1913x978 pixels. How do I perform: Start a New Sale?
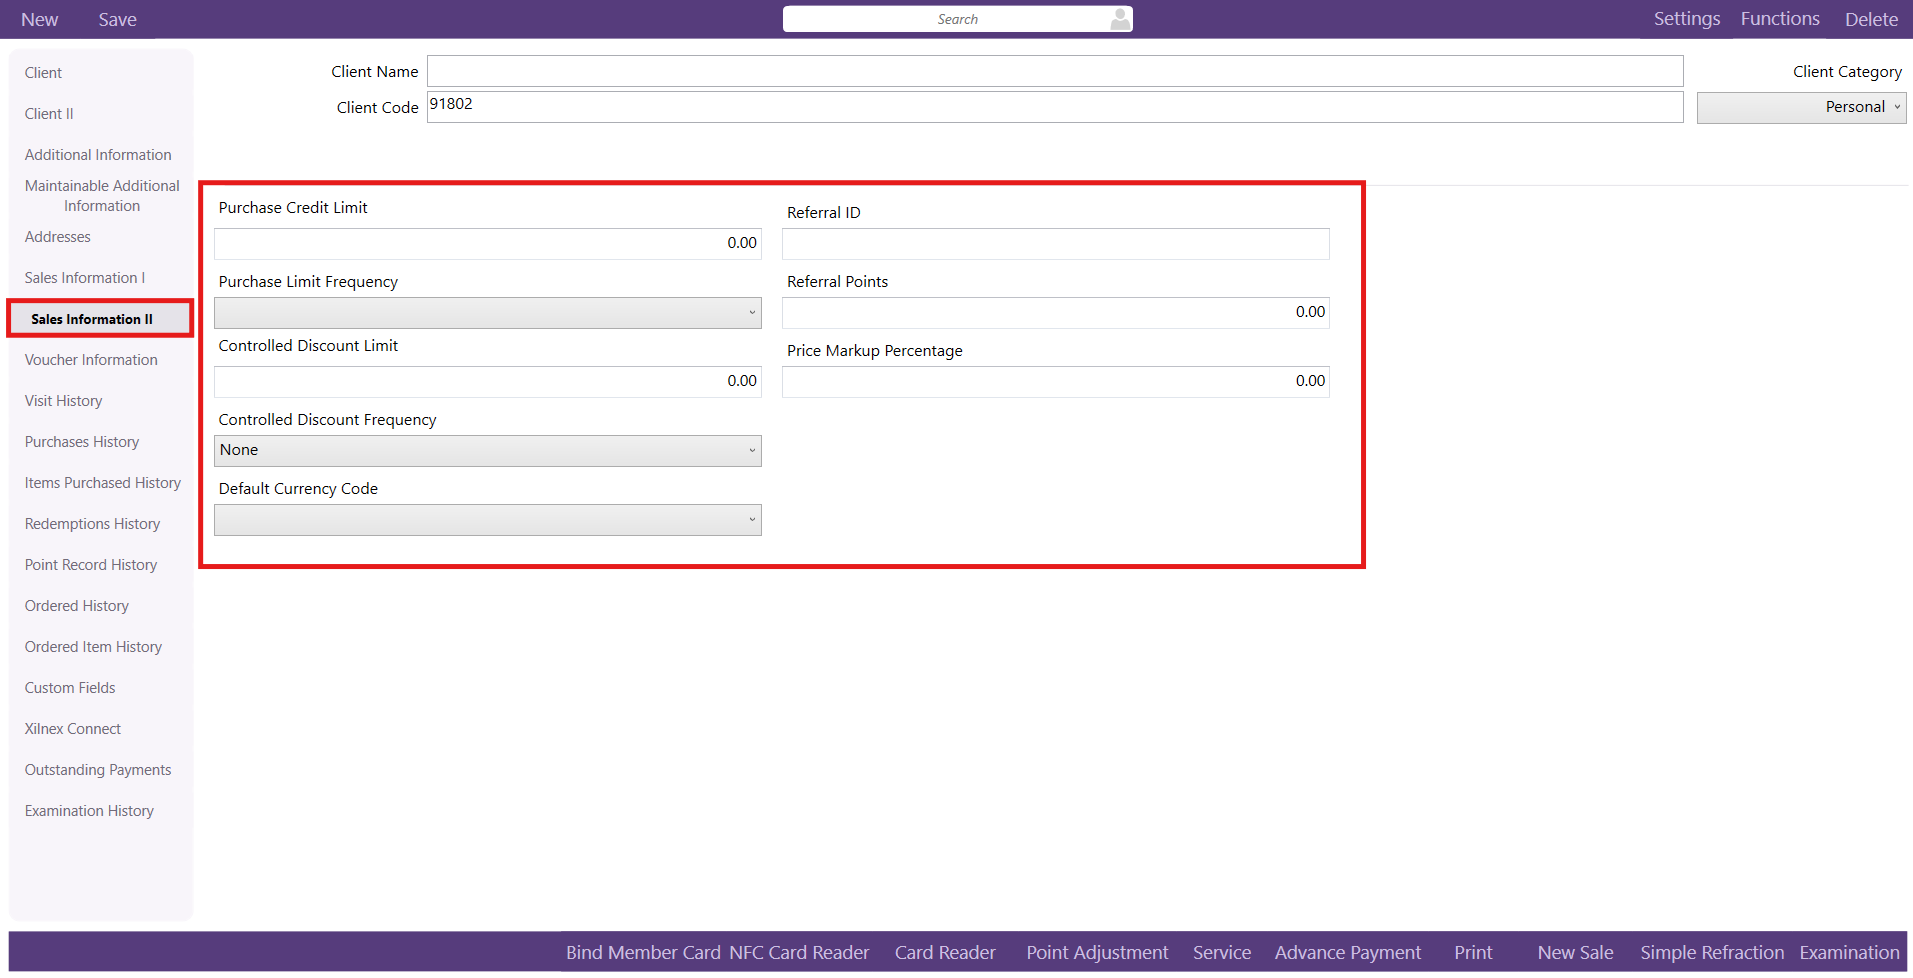pyautogui.click(x=1575, y=953)
